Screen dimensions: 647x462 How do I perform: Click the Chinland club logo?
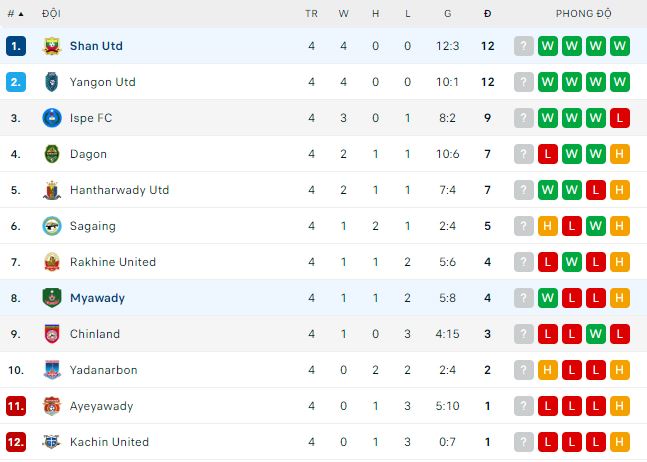[52, 334]
